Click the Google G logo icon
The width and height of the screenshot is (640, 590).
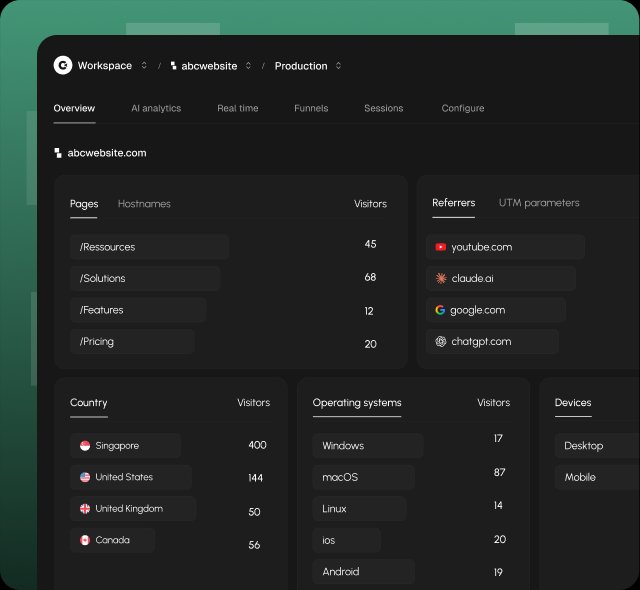point(440,310)
